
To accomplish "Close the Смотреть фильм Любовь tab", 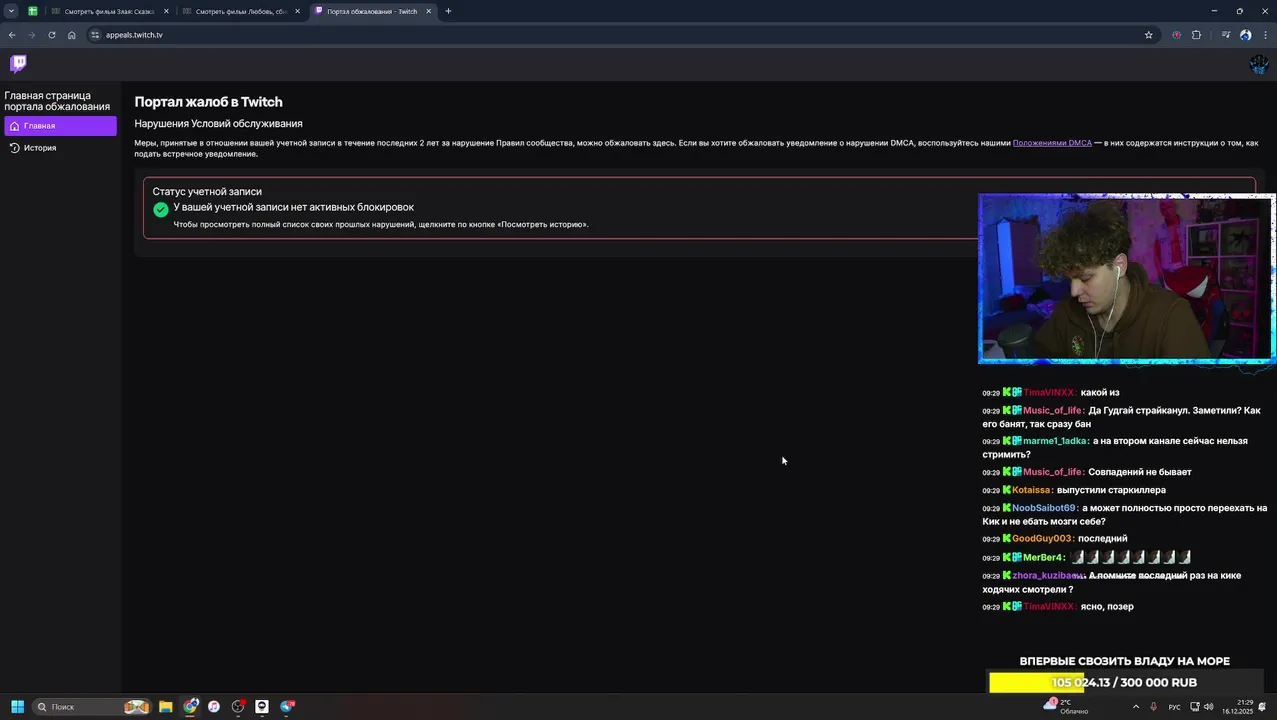I will [x=297, y=11].
